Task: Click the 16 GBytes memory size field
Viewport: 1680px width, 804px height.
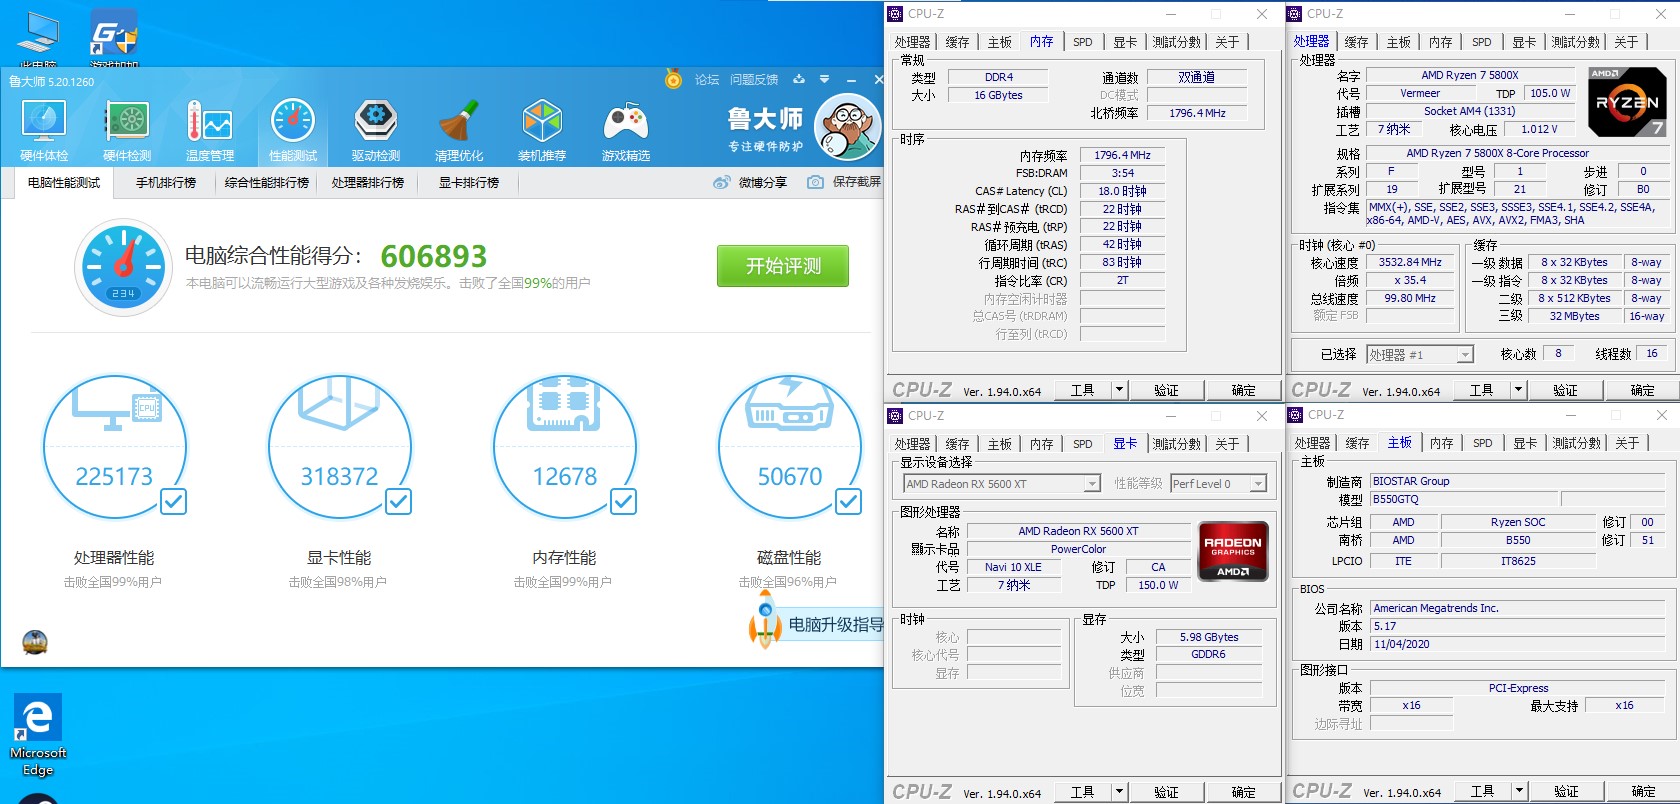Action: tap(999, 95)
